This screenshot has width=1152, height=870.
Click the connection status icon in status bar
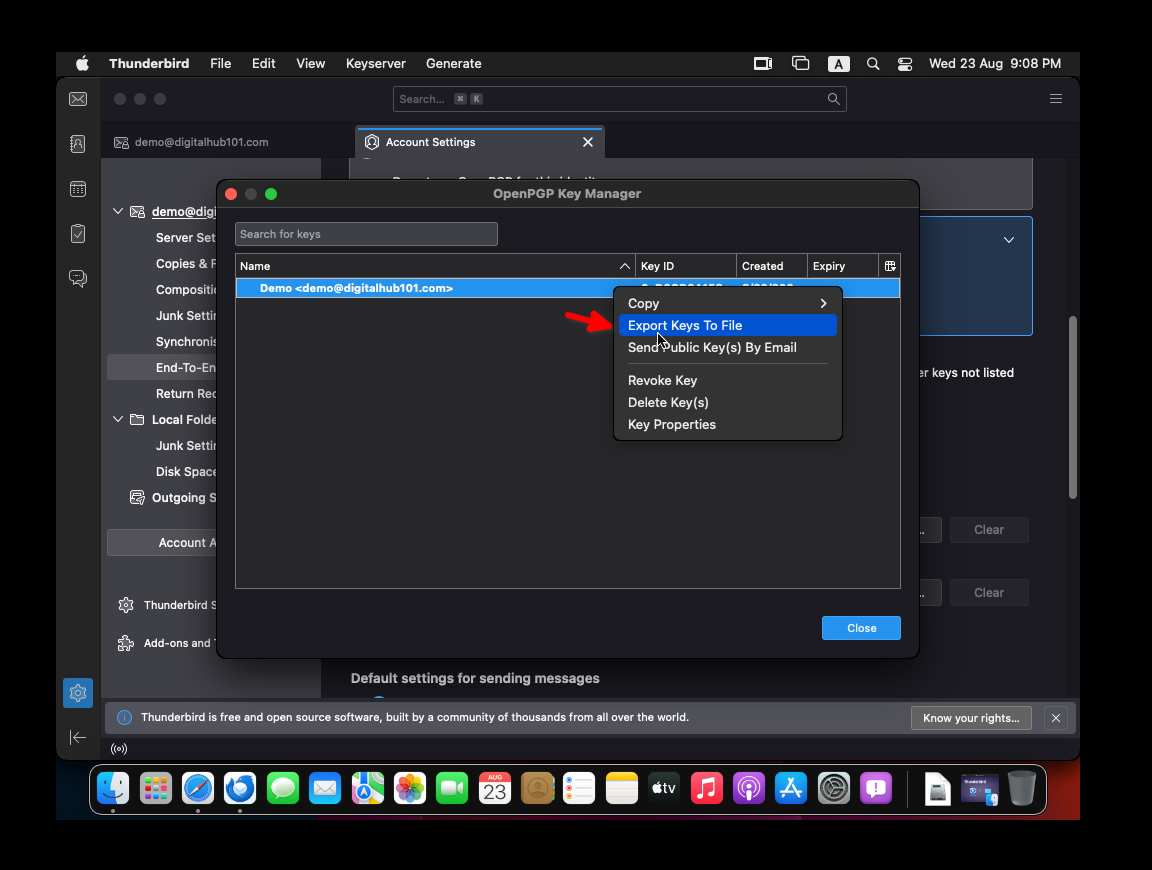tap(119, 749)
